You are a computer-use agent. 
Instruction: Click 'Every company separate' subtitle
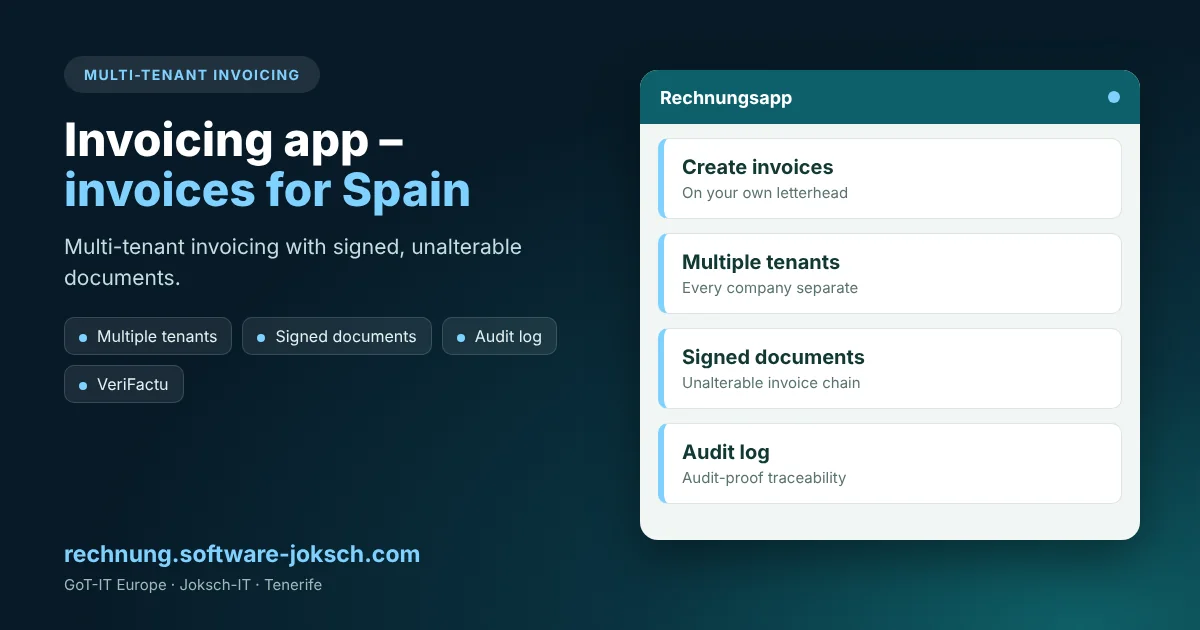770,288
